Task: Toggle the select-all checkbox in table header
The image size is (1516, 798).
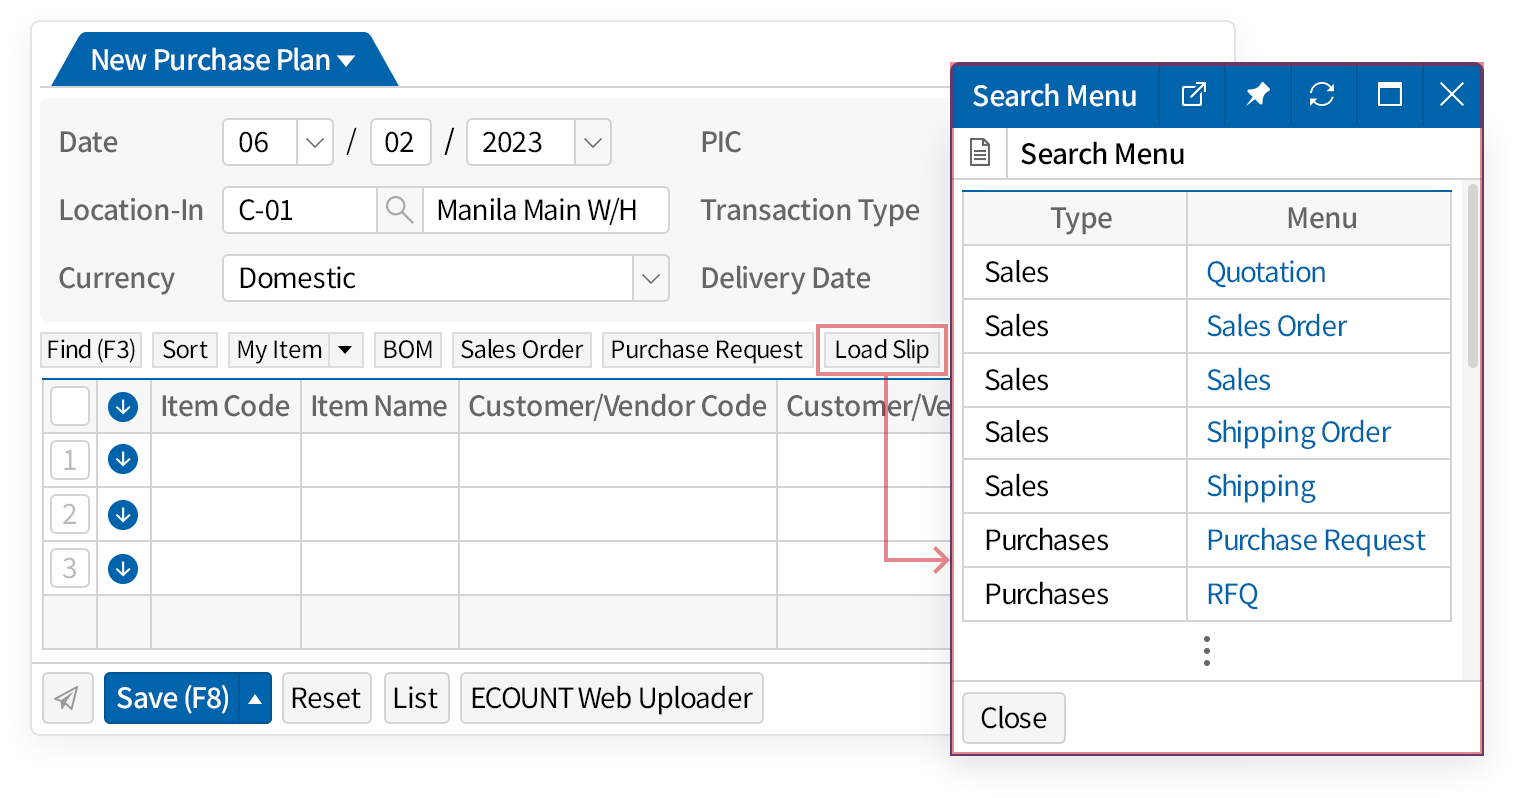Action: coord(70,407)
